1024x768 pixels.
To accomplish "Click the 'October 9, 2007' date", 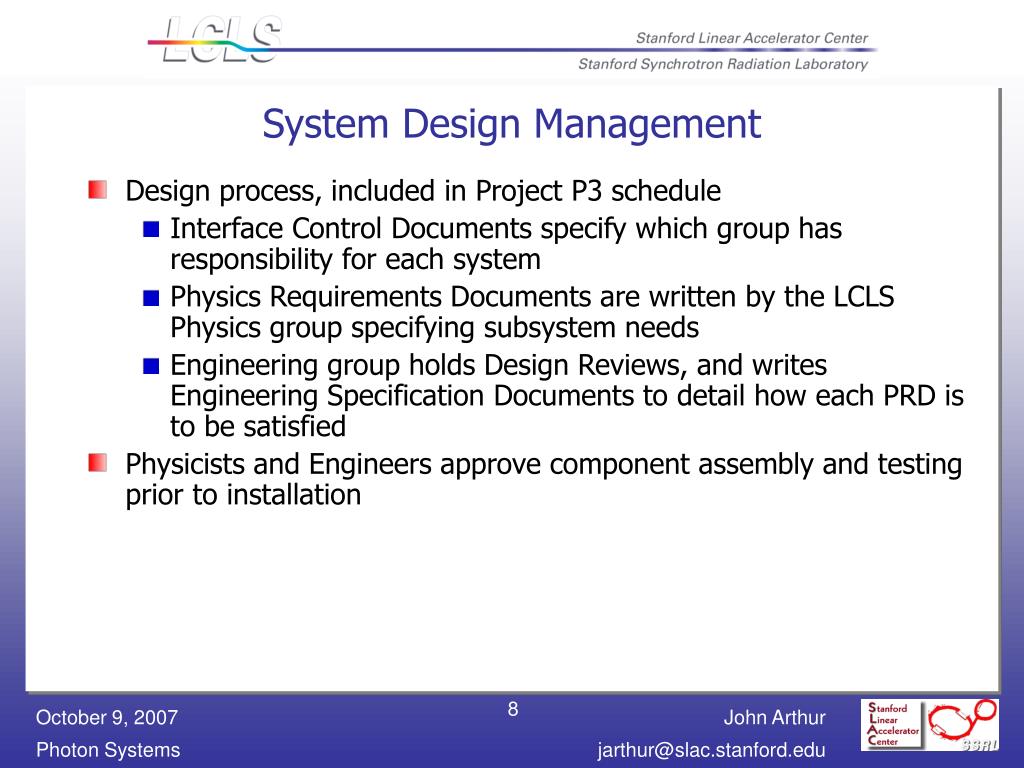I will pyautogui.click(x=106, y=717).
